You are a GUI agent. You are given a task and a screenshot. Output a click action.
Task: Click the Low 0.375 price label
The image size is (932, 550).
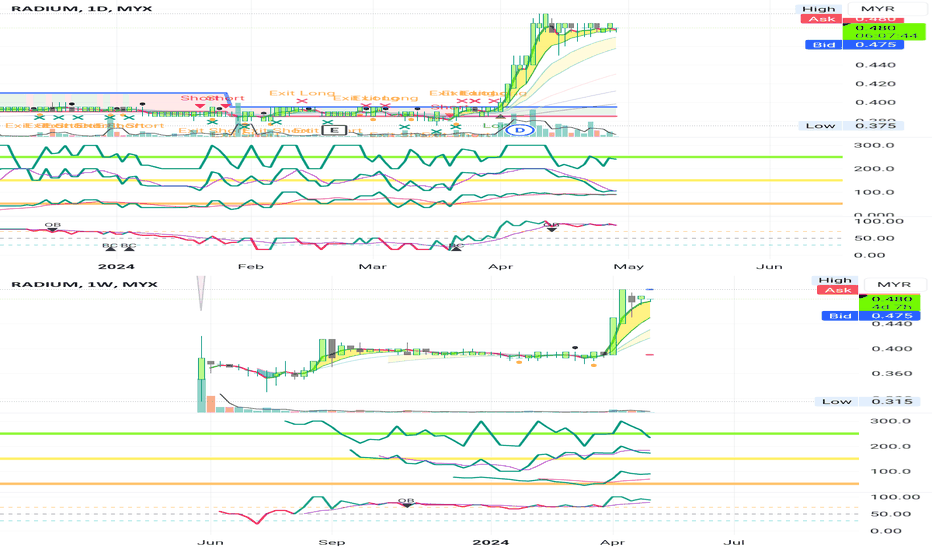[x=851, y=125]
